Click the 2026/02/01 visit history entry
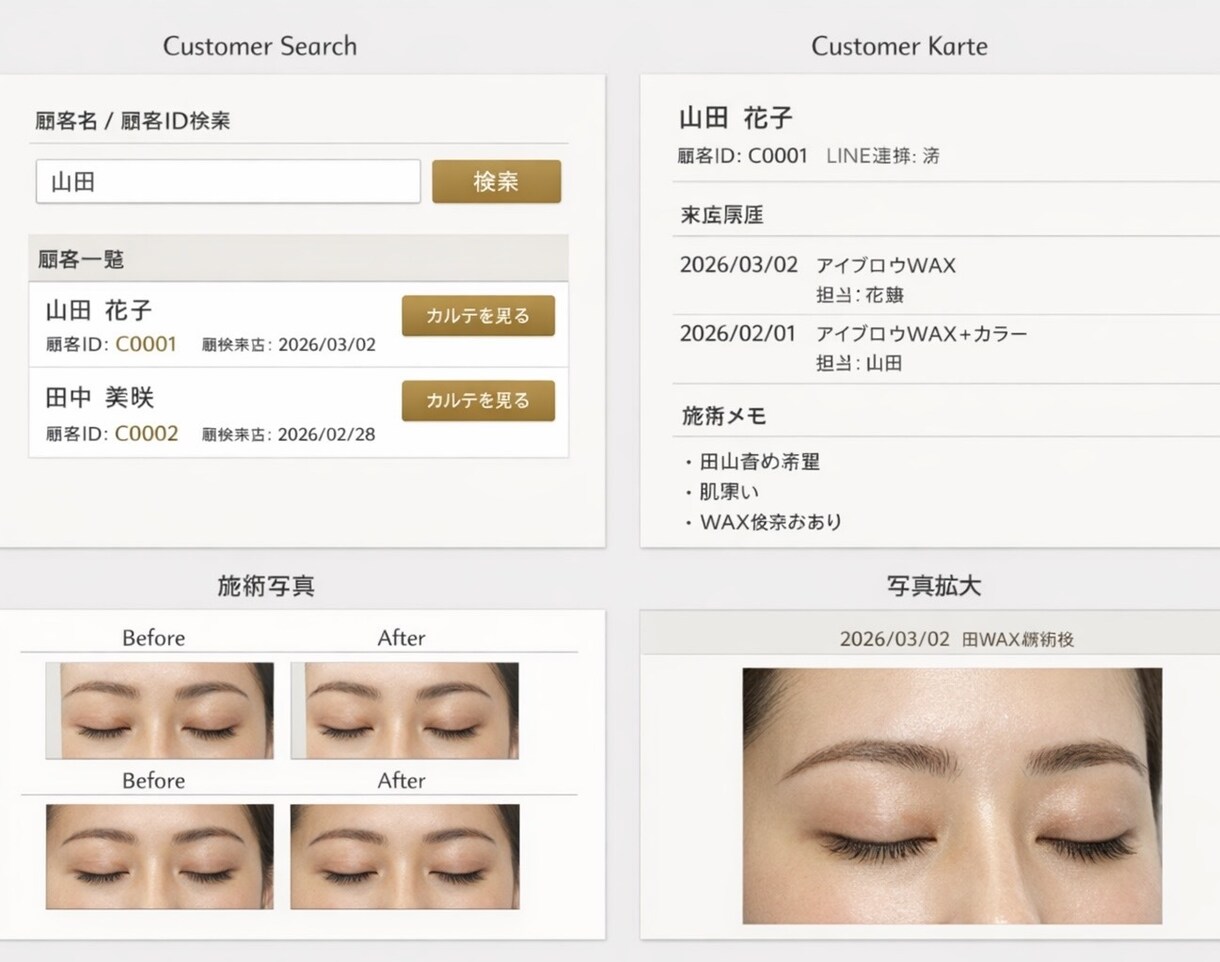The width and height of the screenshot is (1220, 962). (x=945, y=348)
